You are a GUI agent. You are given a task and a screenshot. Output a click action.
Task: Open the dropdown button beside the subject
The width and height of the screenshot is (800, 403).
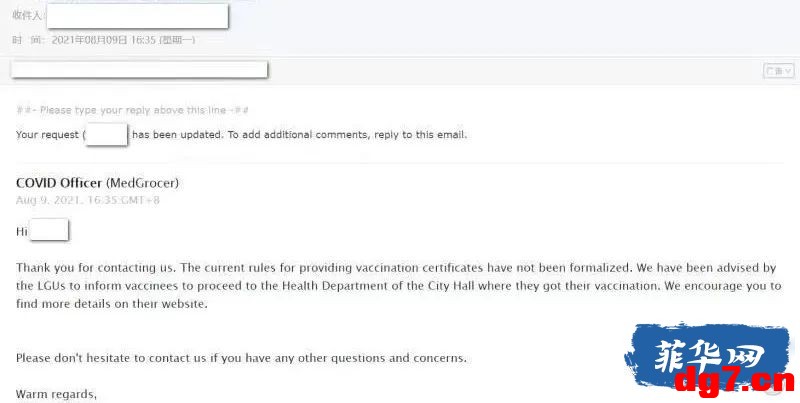[778, 71]
